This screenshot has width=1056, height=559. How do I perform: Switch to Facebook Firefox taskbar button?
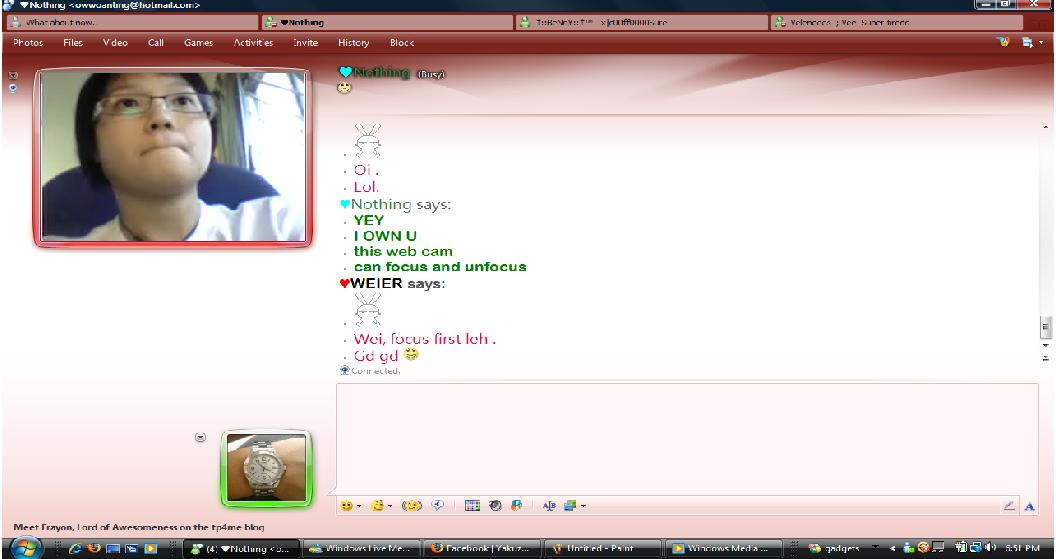coord(481,548)
